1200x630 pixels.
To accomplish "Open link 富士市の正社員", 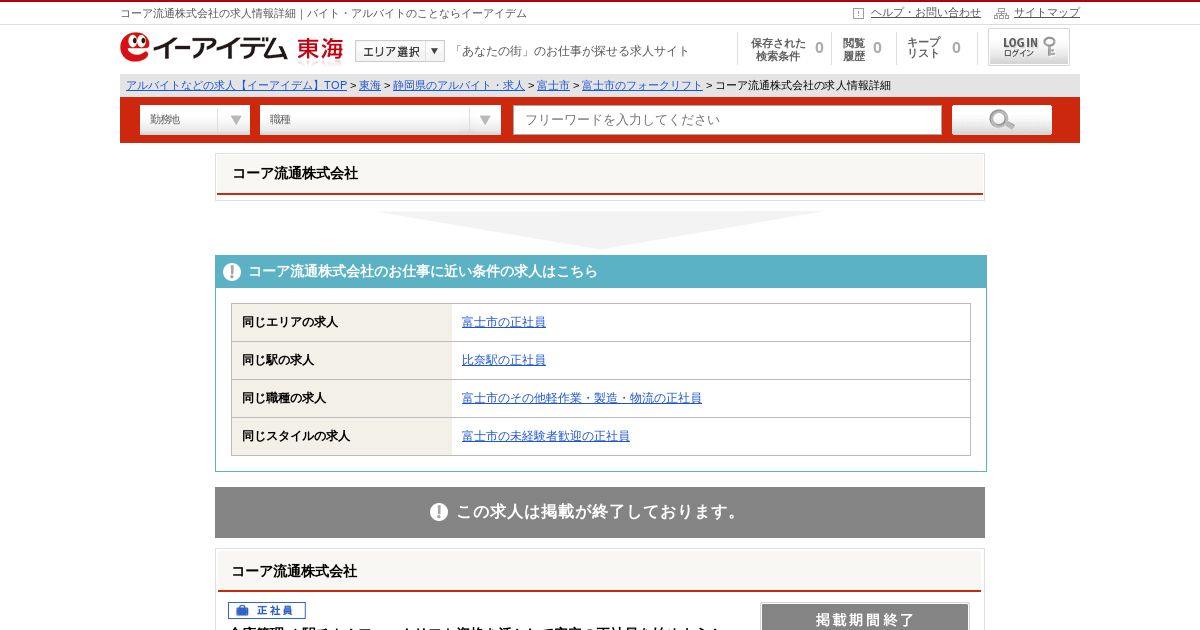I will [x=504, y=322].
